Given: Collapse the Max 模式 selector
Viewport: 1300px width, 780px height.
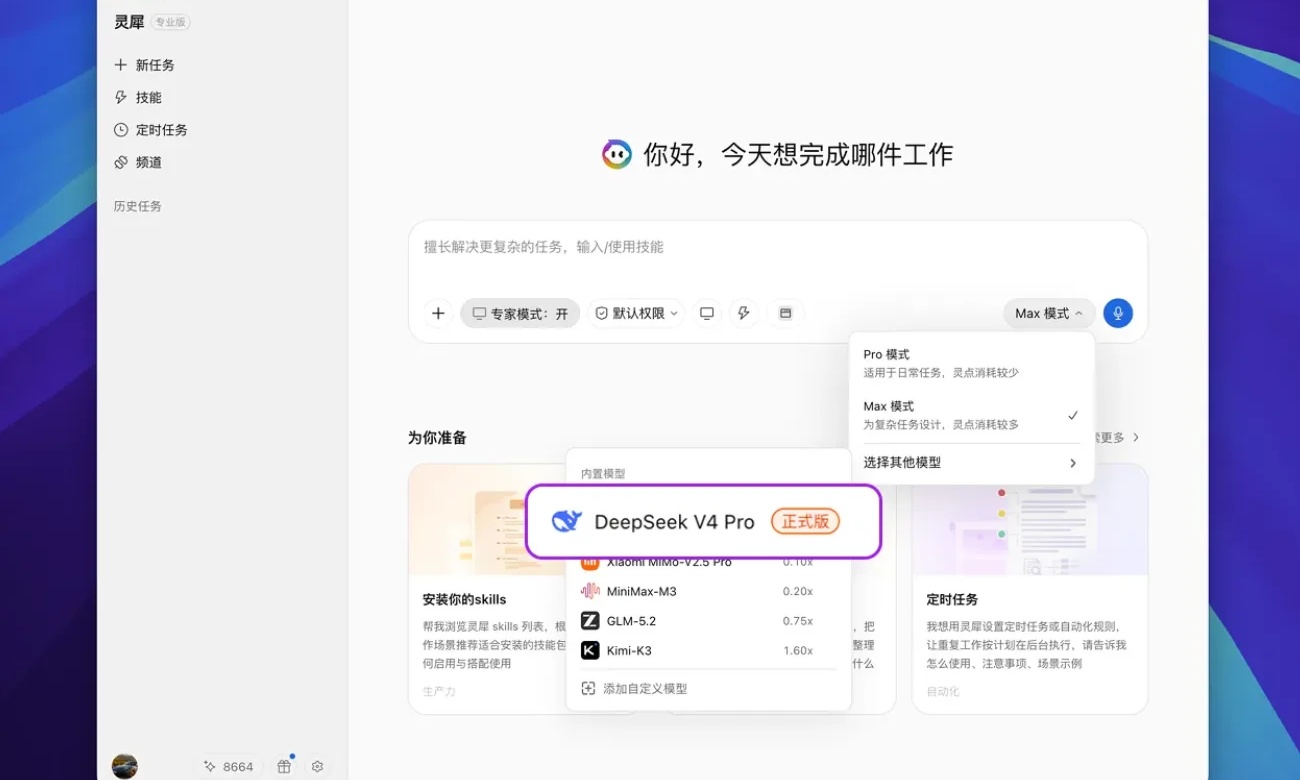Looking at the screenshot, I should click(1049, 313).
